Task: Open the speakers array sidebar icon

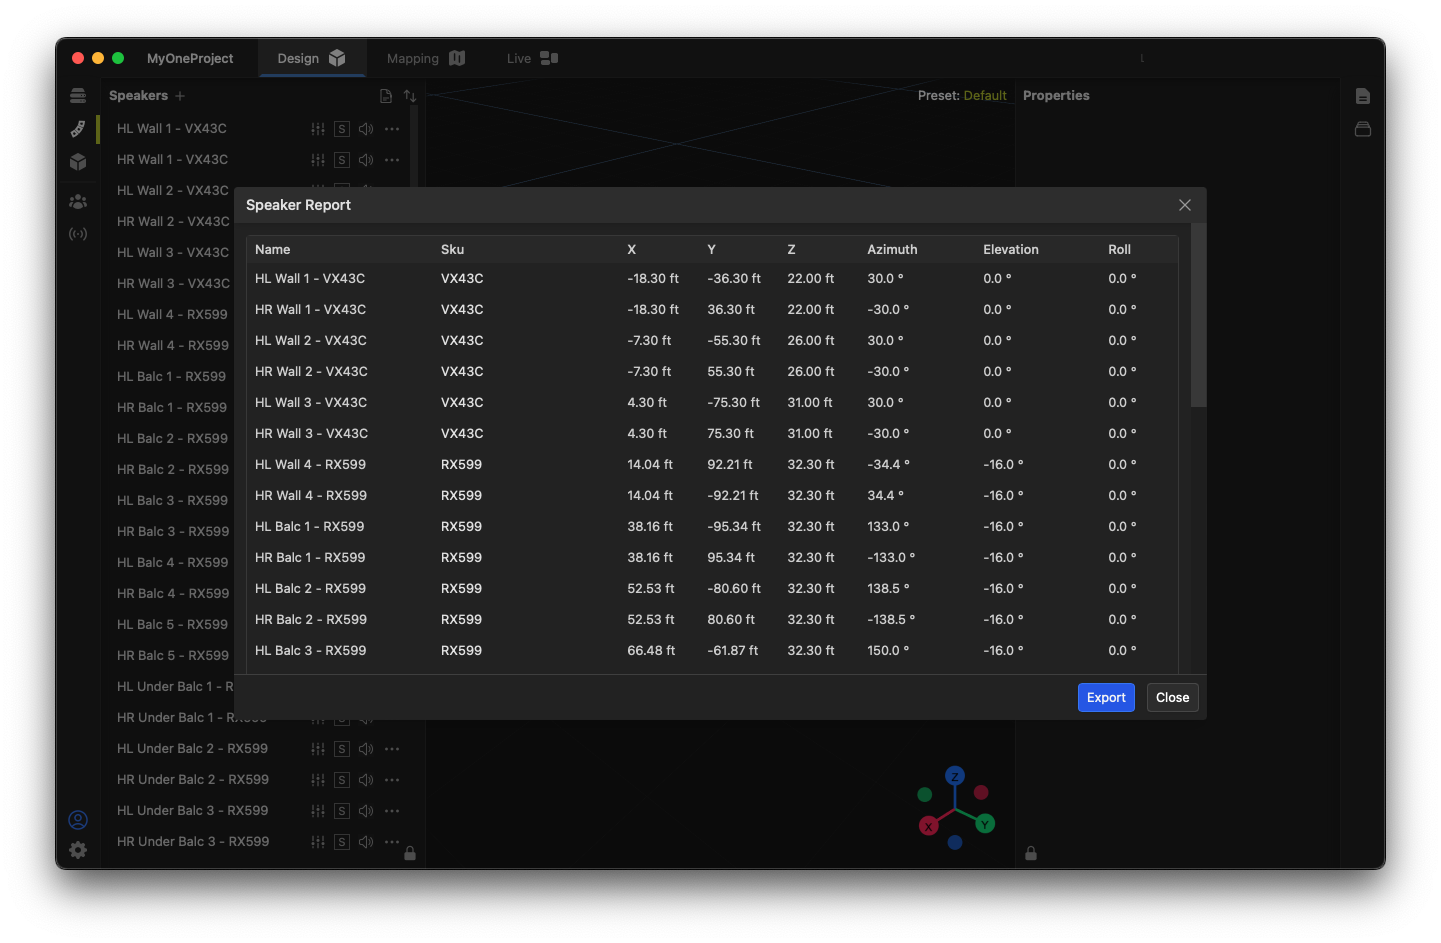Action: pos(78,96)
